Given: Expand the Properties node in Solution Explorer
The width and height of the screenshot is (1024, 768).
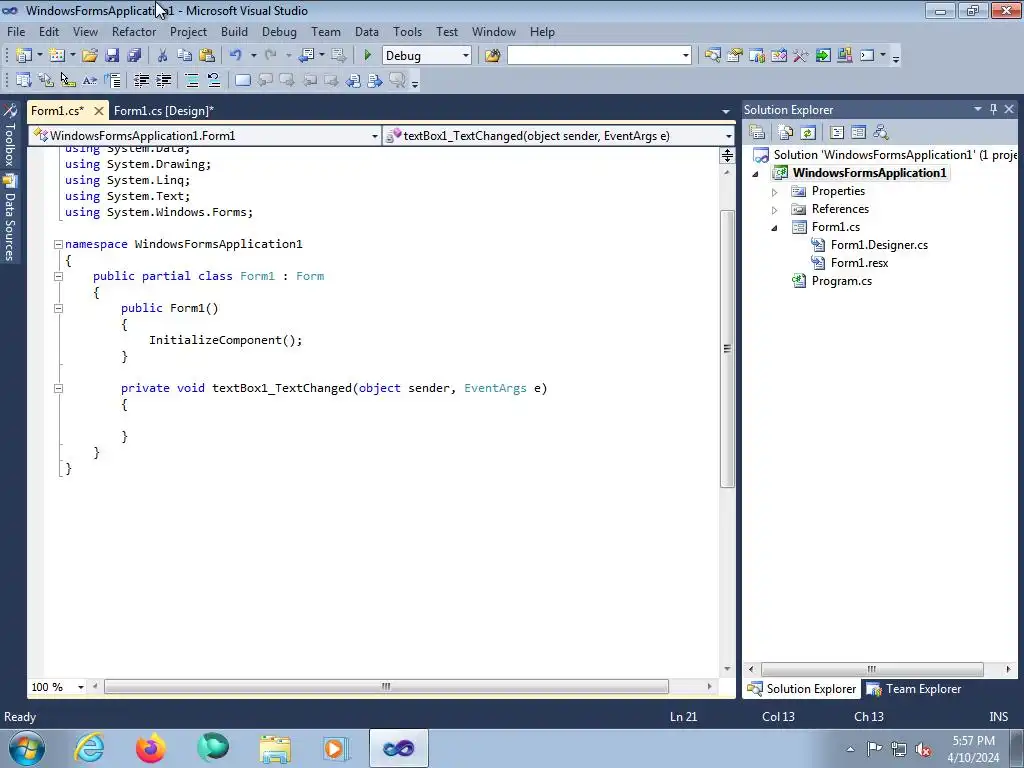Looking at the screenshot, I should point(775,192).
